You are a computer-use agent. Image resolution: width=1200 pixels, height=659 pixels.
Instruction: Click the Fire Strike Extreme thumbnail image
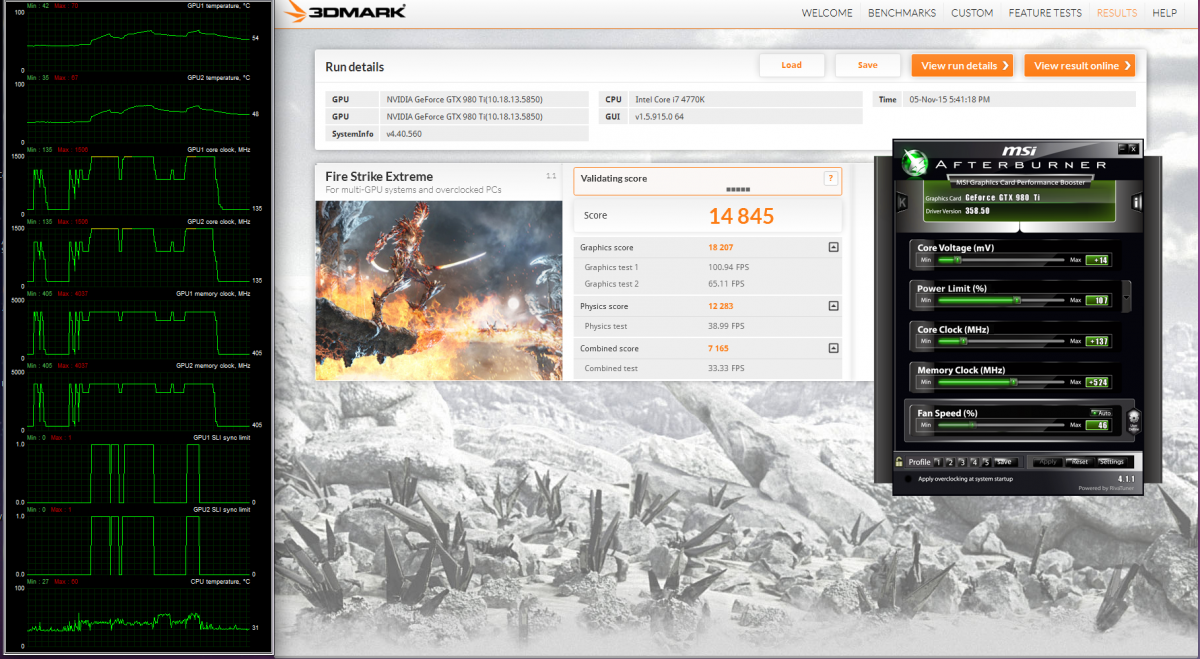438,290
